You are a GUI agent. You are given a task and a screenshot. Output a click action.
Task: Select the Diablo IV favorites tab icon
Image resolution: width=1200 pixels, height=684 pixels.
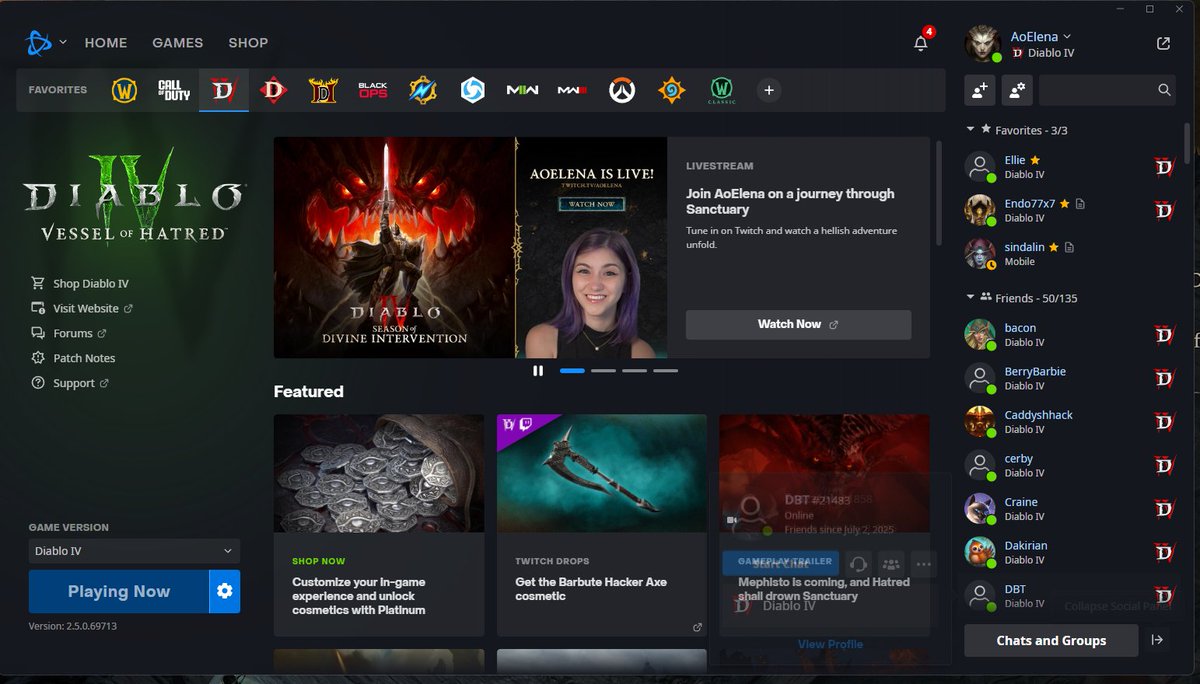click(x=223, y=90)
